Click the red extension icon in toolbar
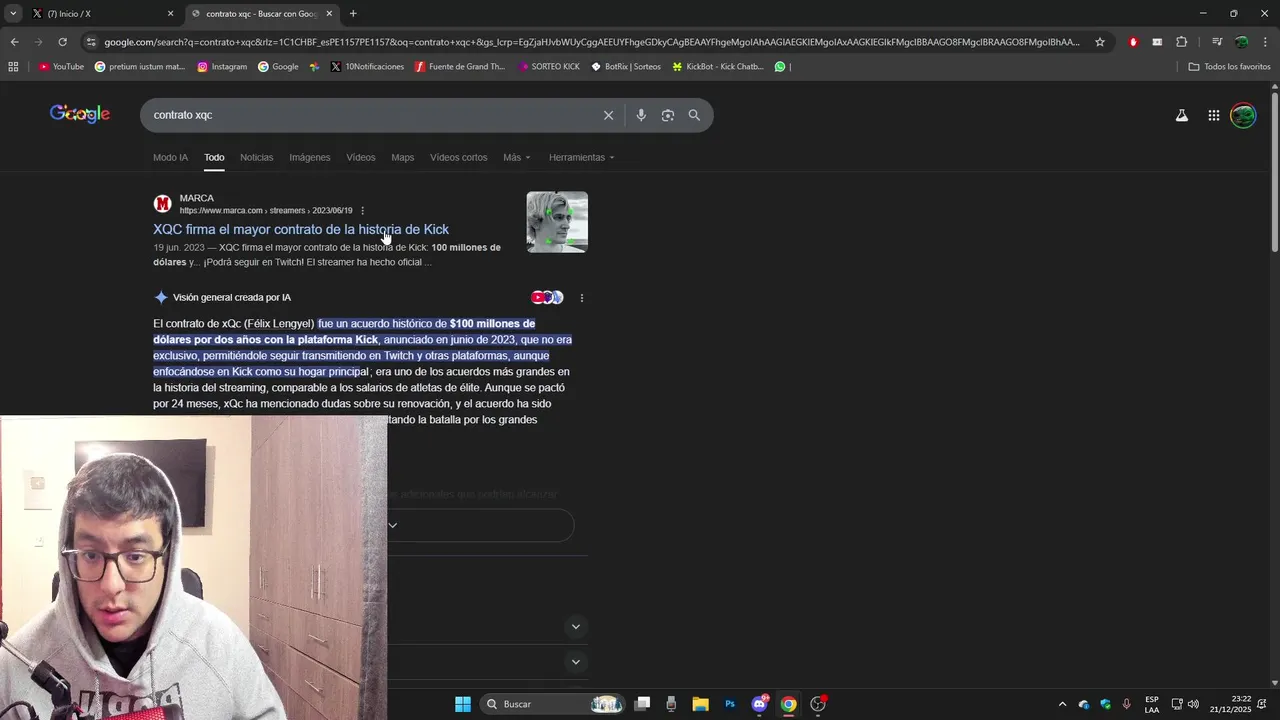1280x720 pixels. [x=1133, y=42]
